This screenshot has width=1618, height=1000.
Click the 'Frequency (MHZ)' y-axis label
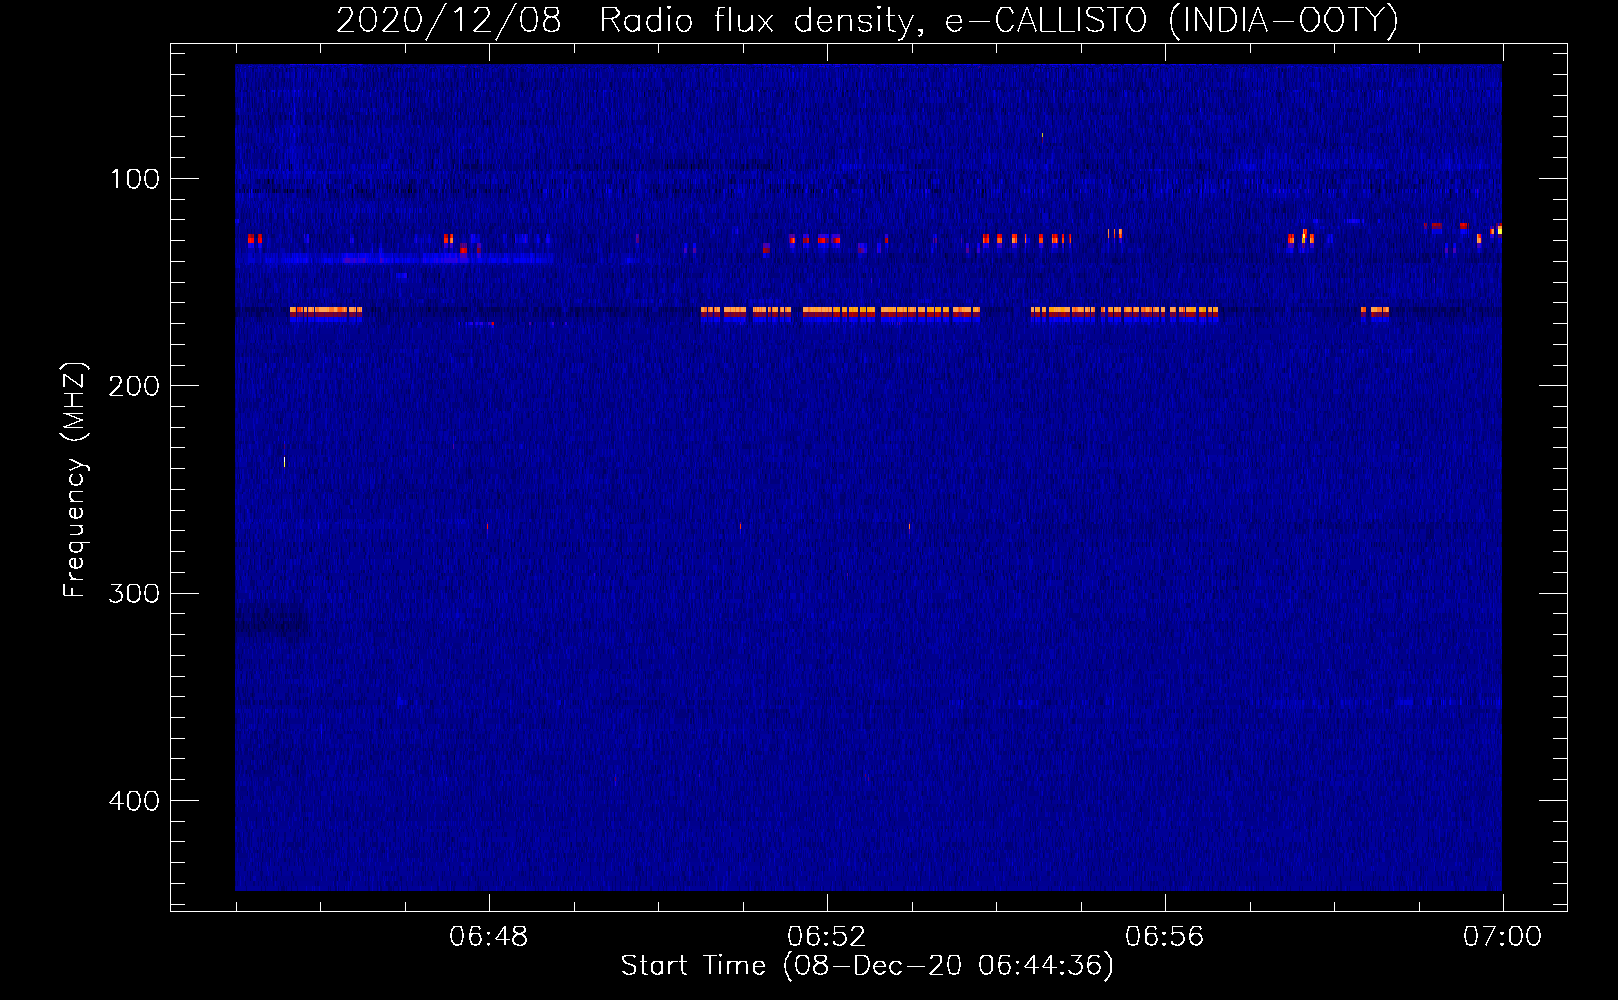(75, 480)
